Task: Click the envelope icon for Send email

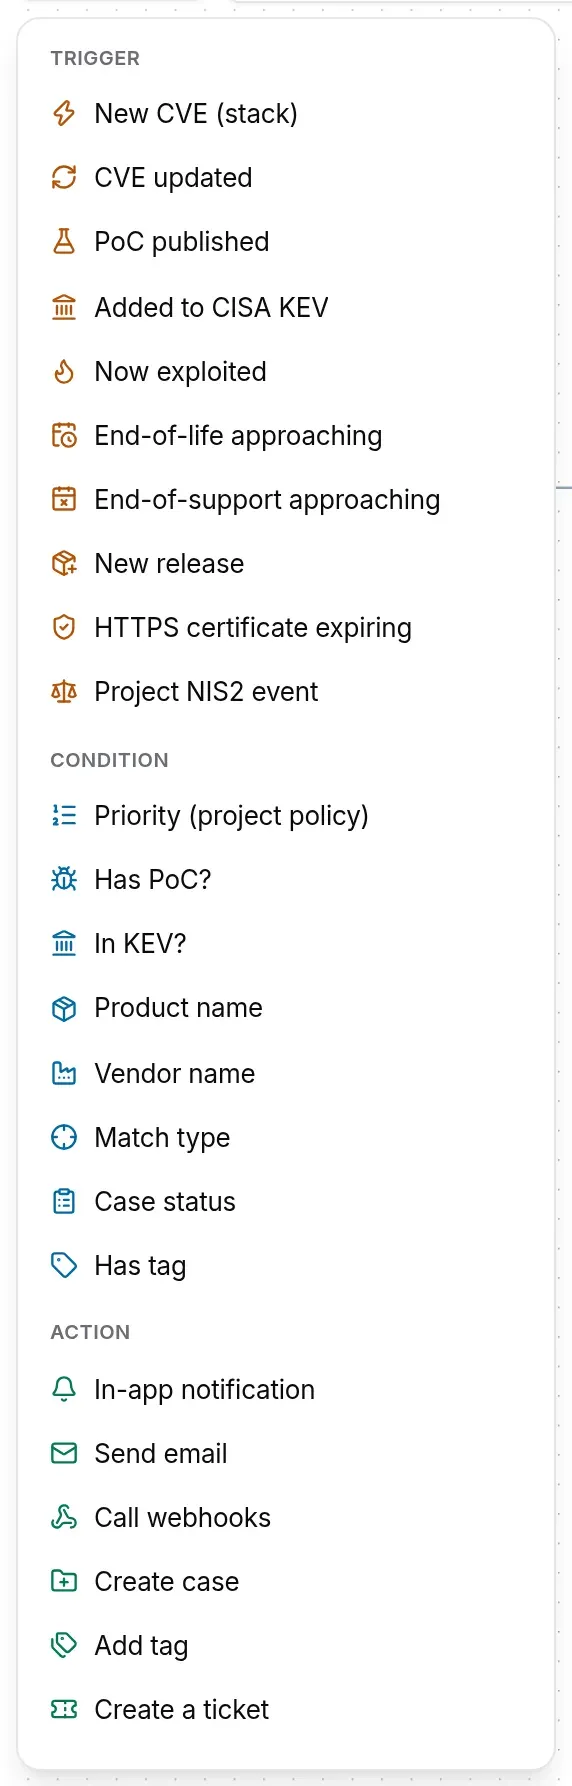Action: (64, 1454)
